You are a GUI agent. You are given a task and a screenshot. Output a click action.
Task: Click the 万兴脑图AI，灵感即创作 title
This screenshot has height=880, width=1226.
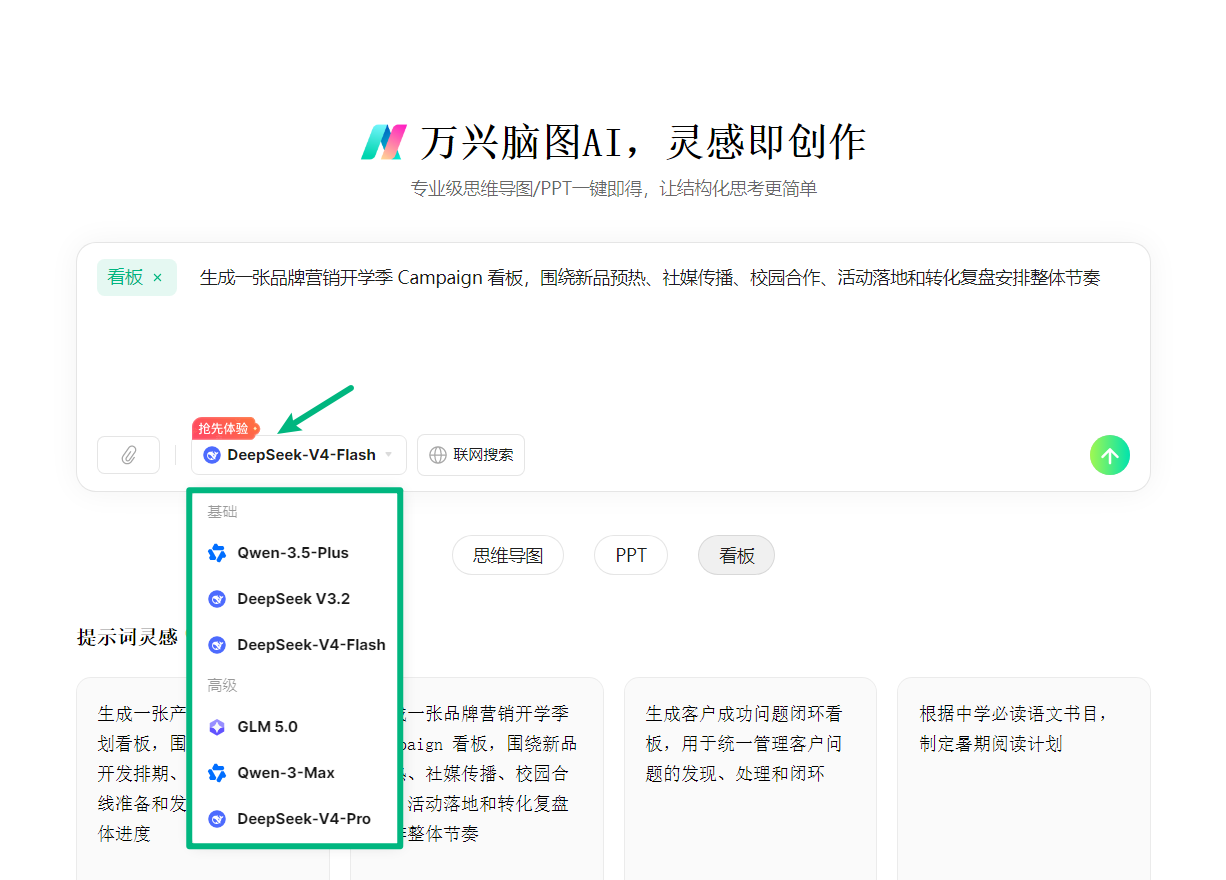pyautogui.click(x=642, y=142)
